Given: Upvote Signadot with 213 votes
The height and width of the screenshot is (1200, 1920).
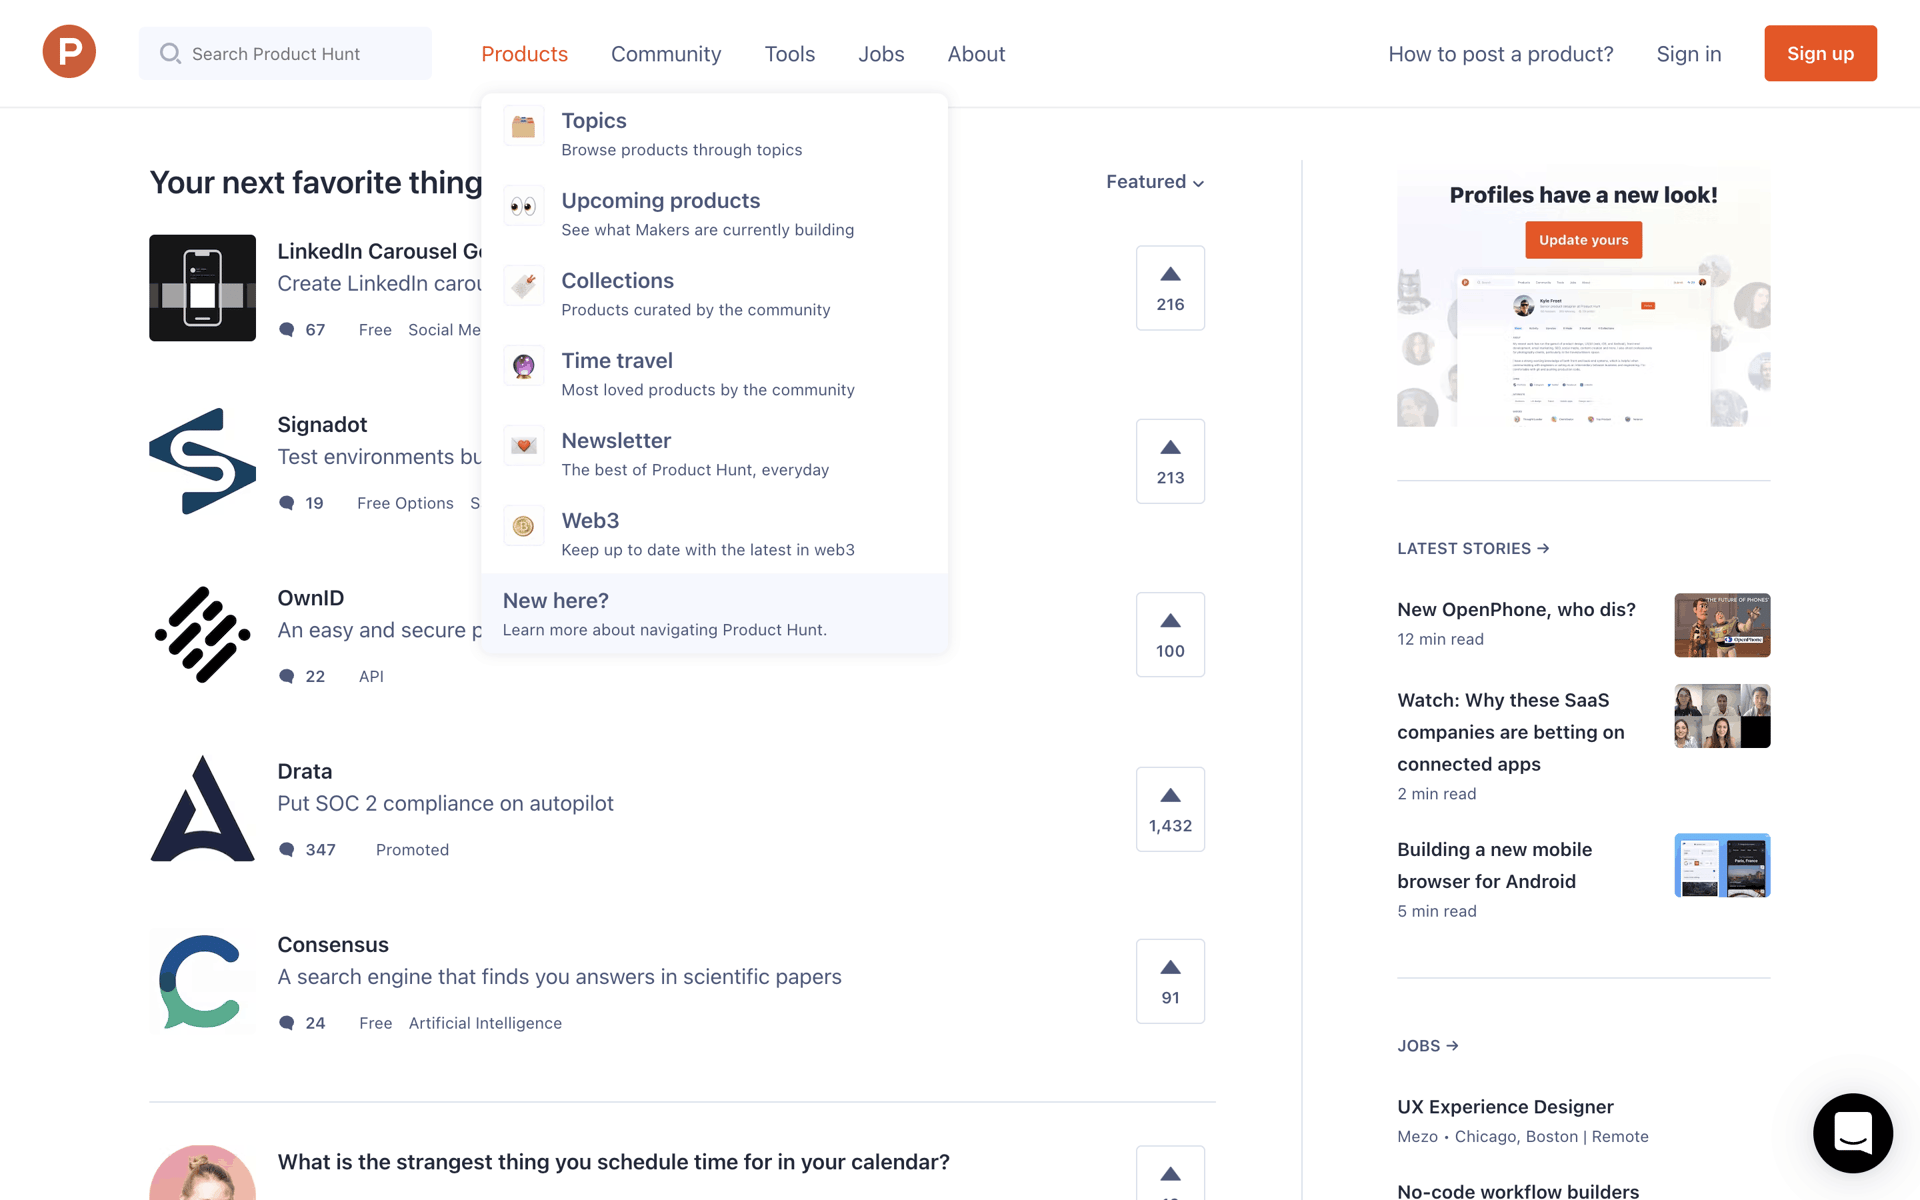Looking at the screenshot, I should [x=1170, y=461].
